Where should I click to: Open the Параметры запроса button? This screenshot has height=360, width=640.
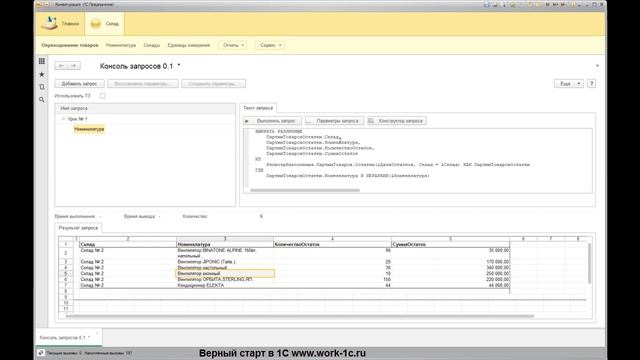[334, 121]
